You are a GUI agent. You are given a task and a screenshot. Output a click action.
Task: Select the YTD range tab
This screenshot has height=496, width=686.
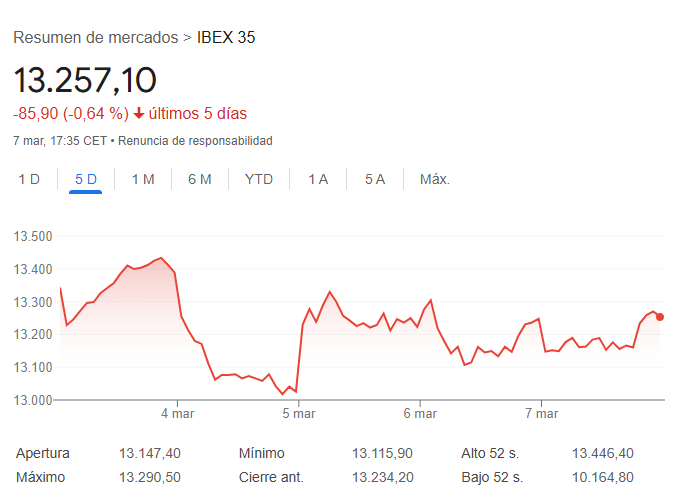(x=259, y=180)
